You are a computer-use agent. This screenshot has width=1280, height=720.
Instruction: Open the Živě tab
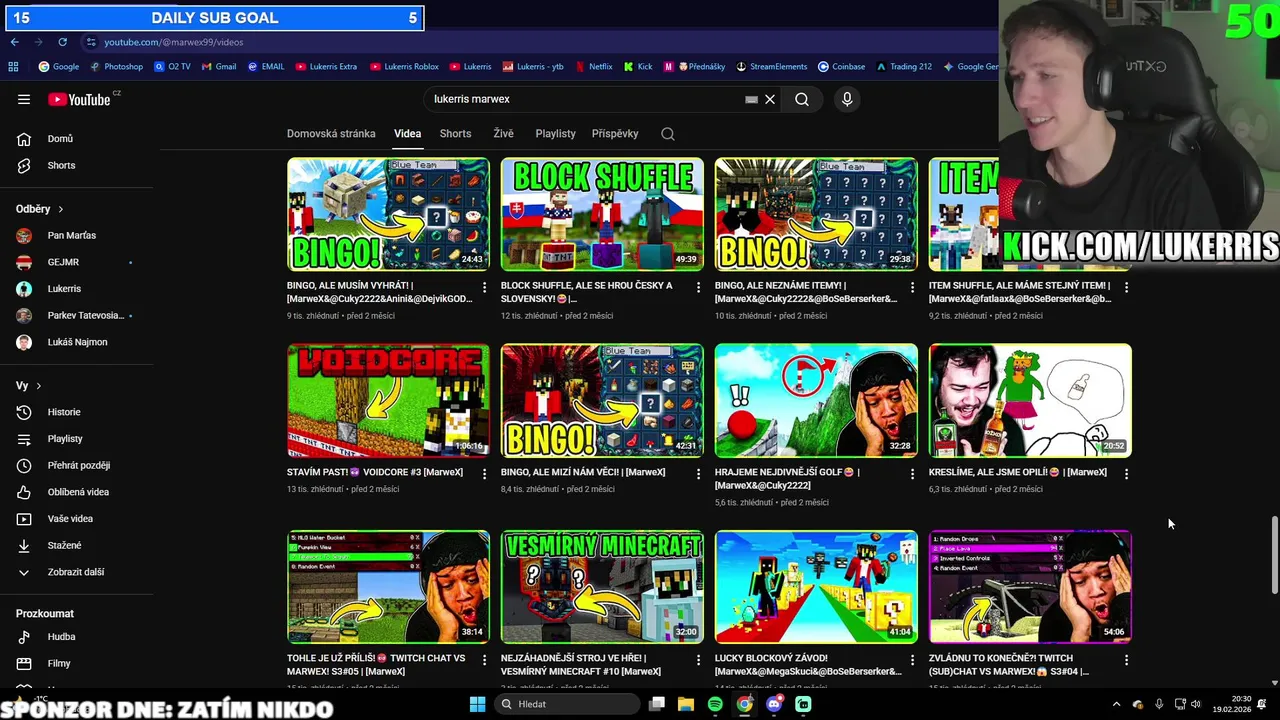click(x=503, y=134)
